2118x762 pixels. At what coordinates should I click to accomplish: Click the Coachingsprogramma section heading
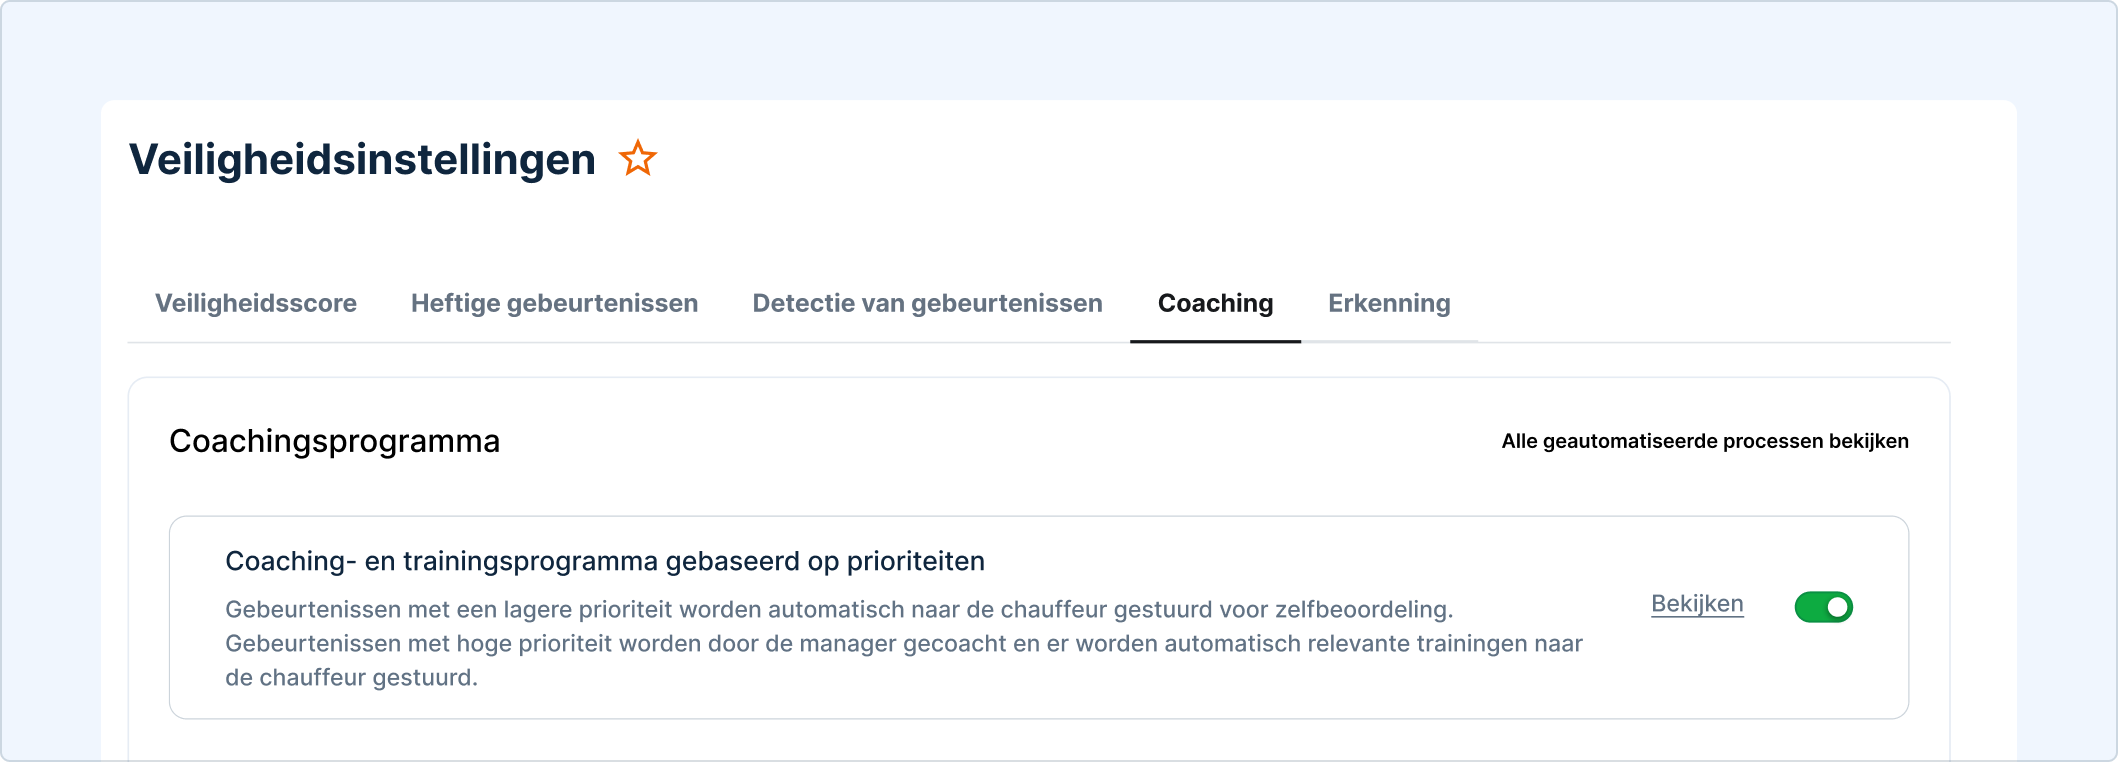coord(334,440)
